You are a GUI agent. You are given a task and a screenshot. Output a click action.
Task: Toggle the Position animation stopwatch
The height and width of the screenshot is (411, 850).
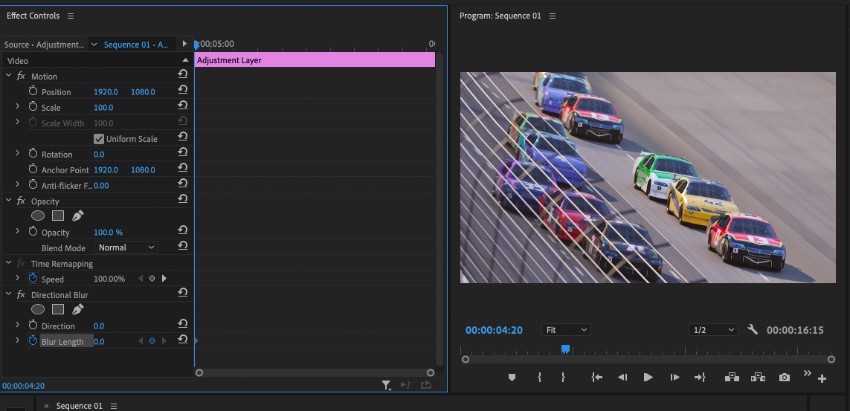pyautogui.click(x=32, y=92)
